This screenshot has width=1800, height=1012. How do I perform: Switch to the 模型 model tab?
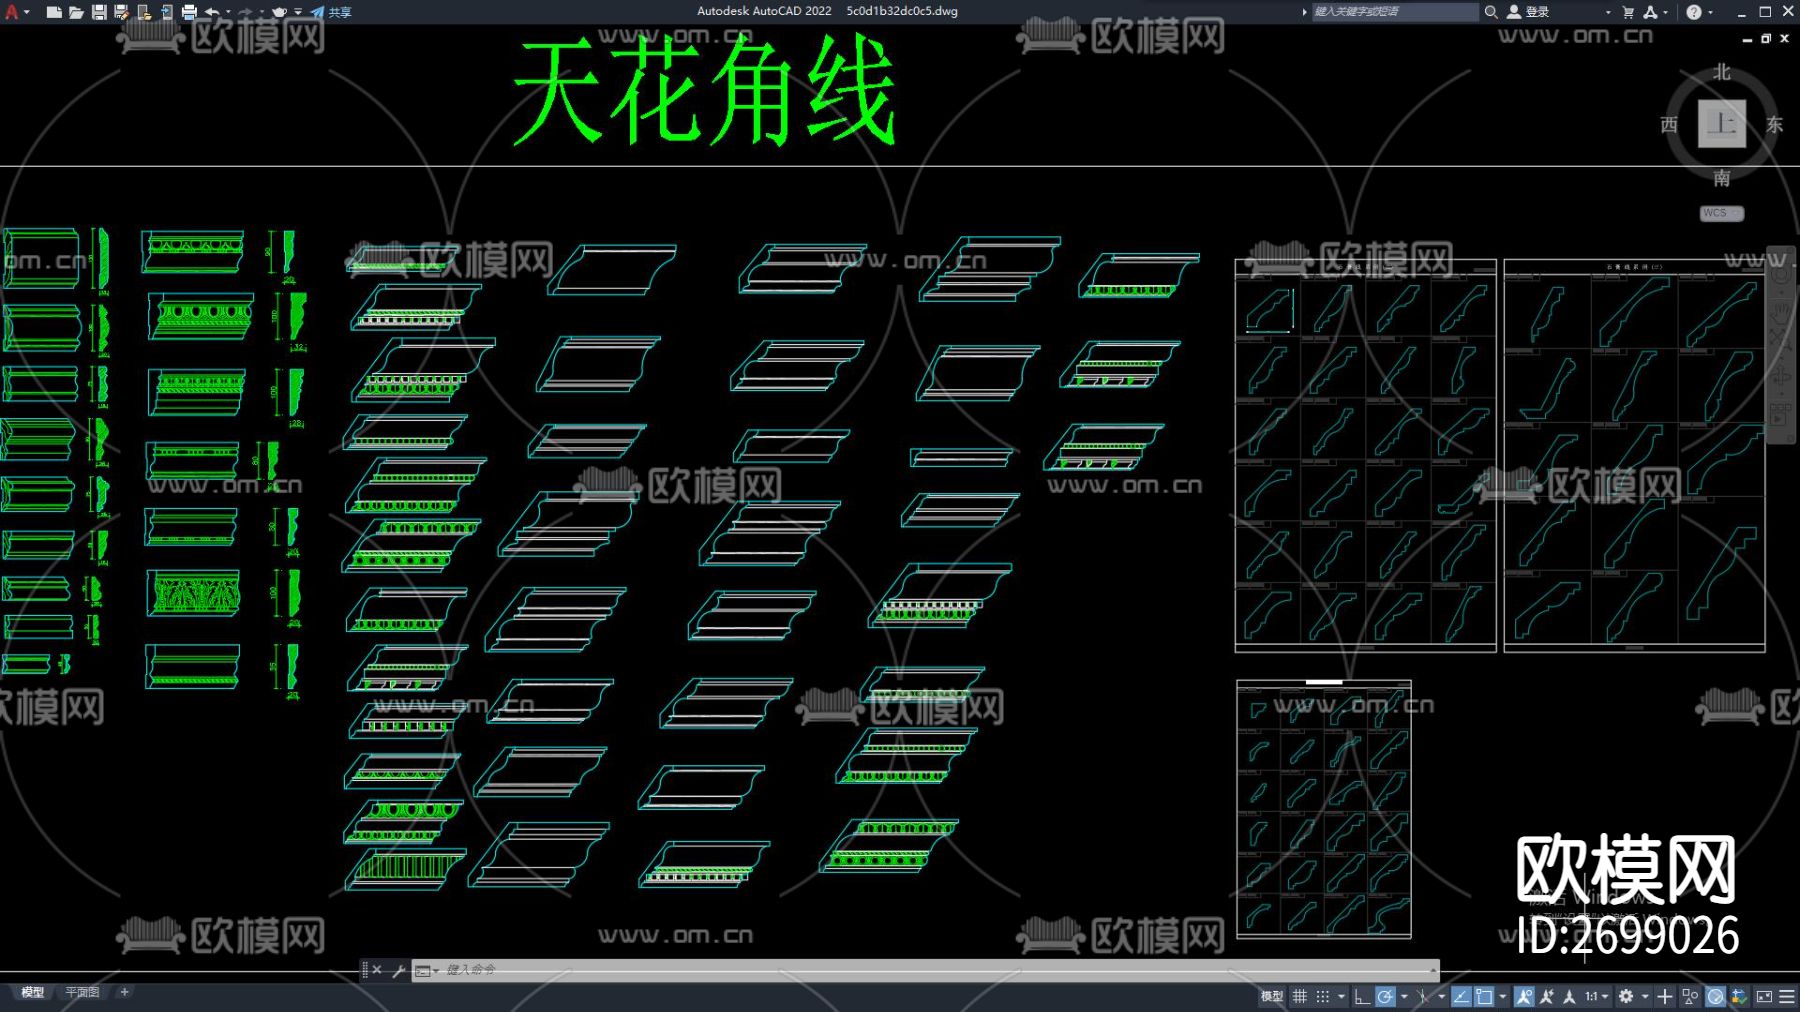click(33, 993)
